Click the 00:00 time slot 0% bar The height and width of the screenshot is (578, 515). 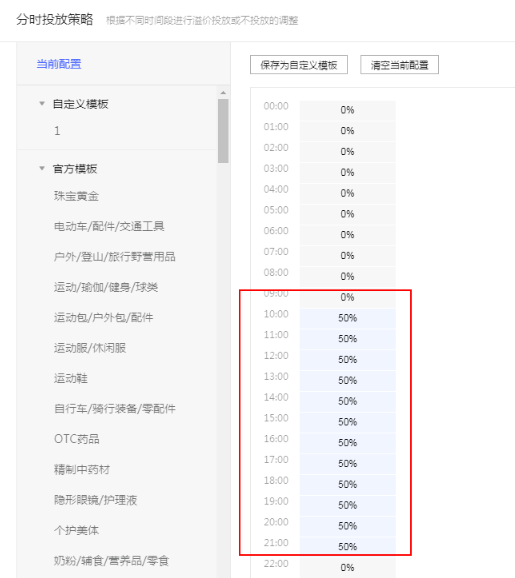click(x=348, y=110)
